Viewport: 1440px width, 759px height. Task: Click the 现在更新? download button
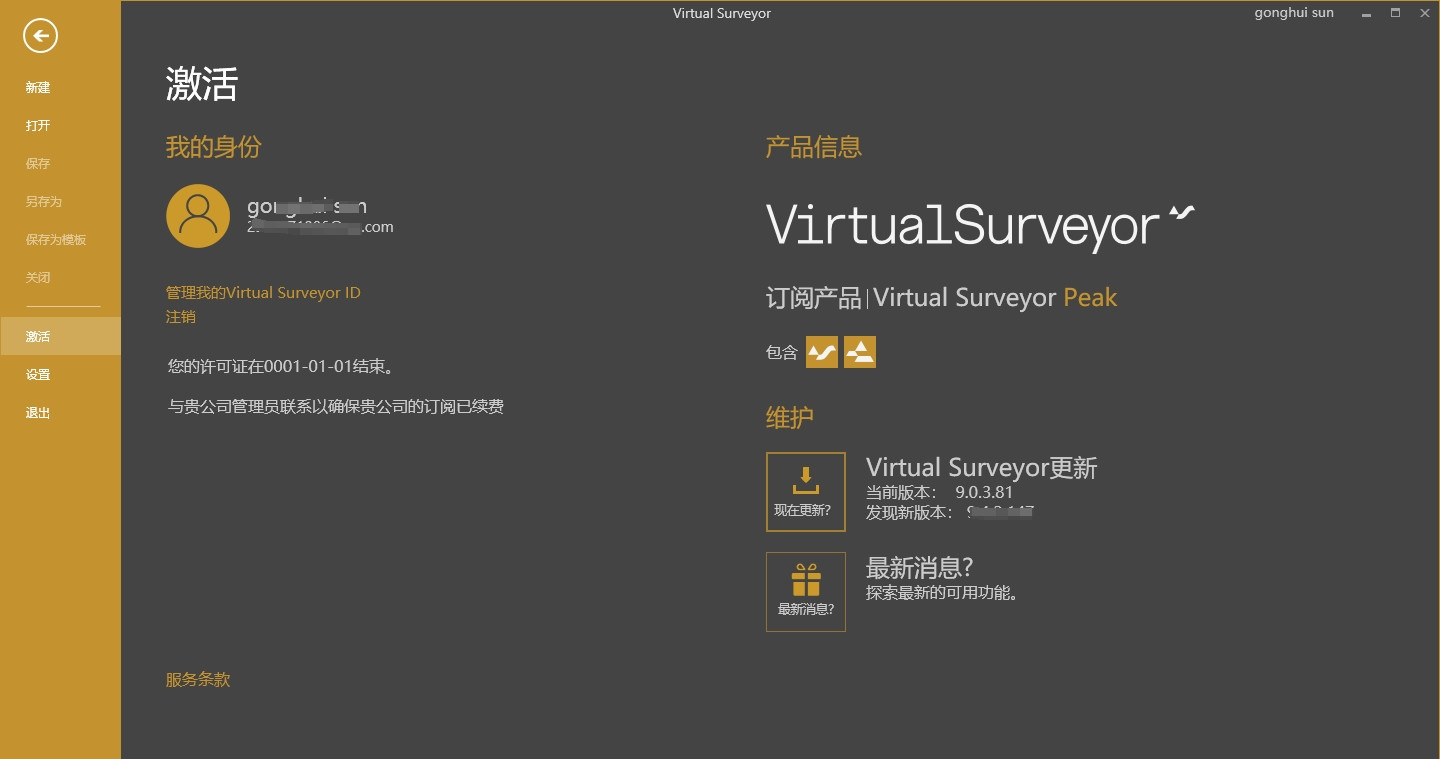tap(806, 492)
